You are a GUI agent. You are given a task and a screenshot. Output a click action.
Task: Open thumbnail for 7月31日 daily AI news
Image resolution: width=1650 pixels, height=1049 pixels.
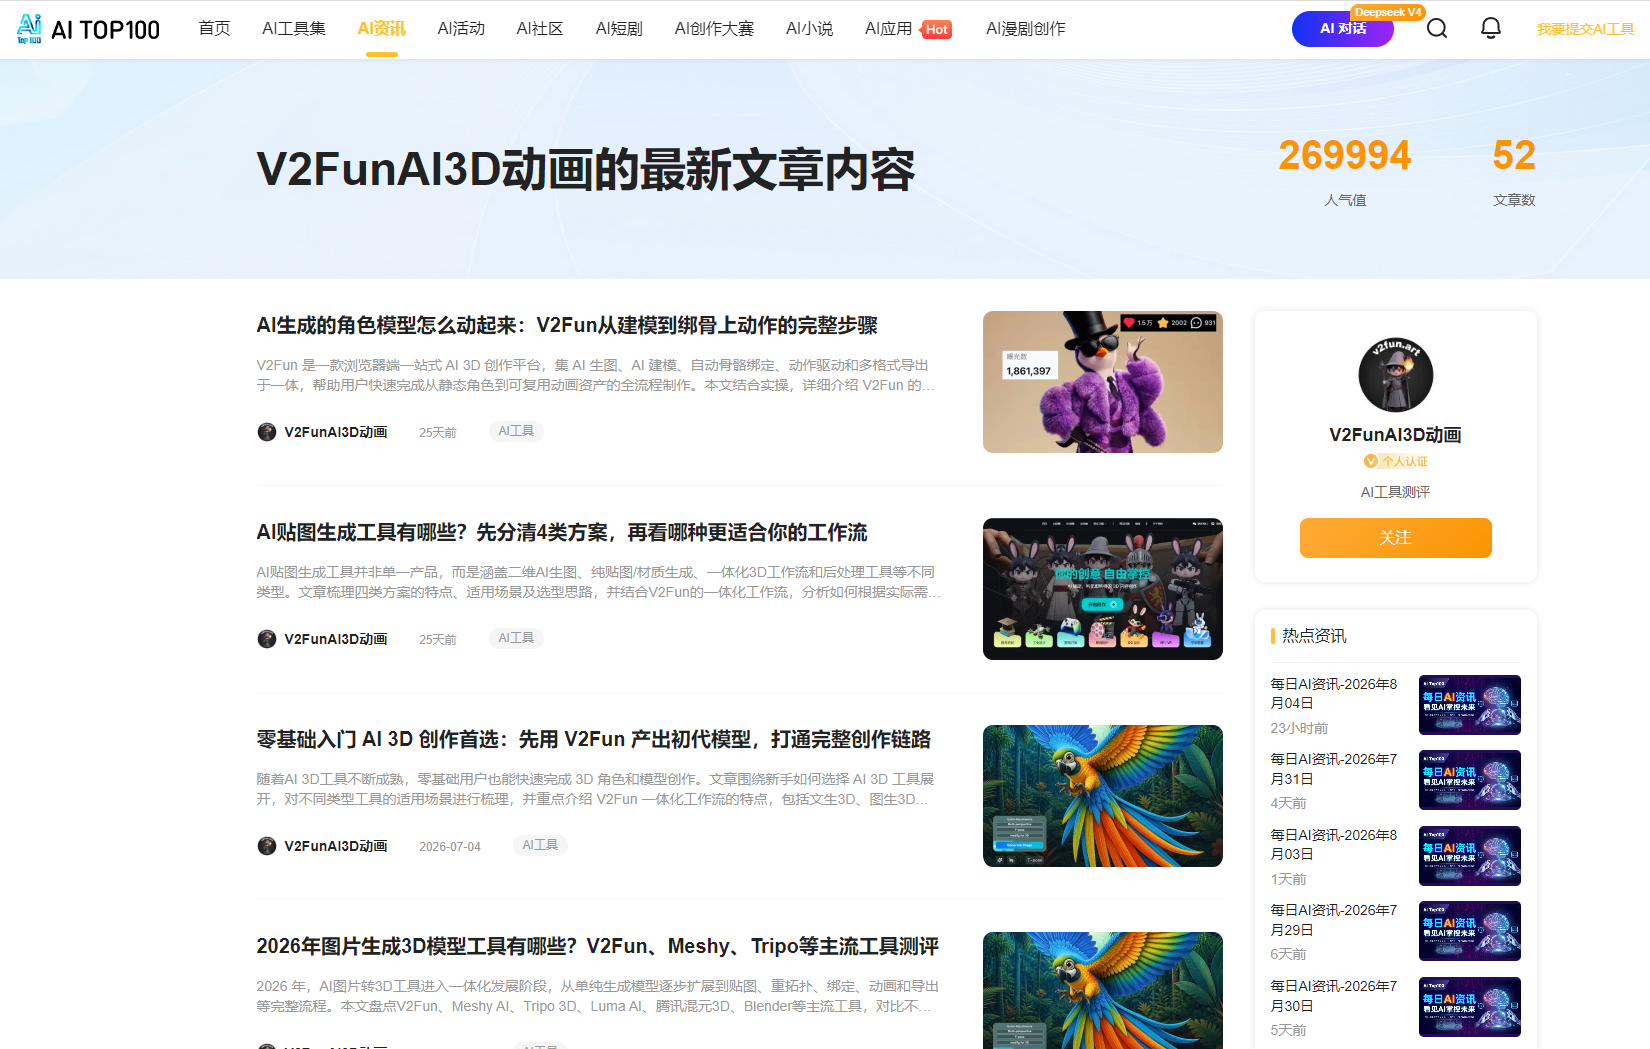click(x=1470, y=780)
